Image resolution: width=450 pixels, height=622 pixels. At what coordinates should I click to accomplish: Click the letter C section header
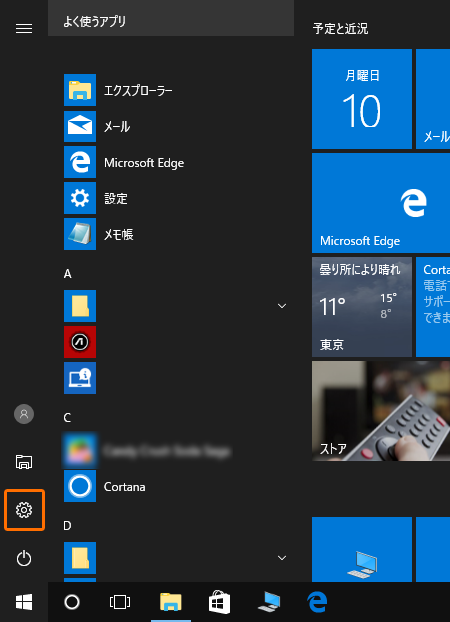coord(67,418)
